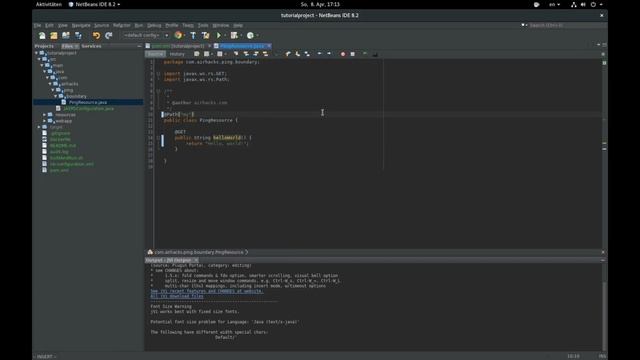Click the red Start Macro Recording icon

343,54
